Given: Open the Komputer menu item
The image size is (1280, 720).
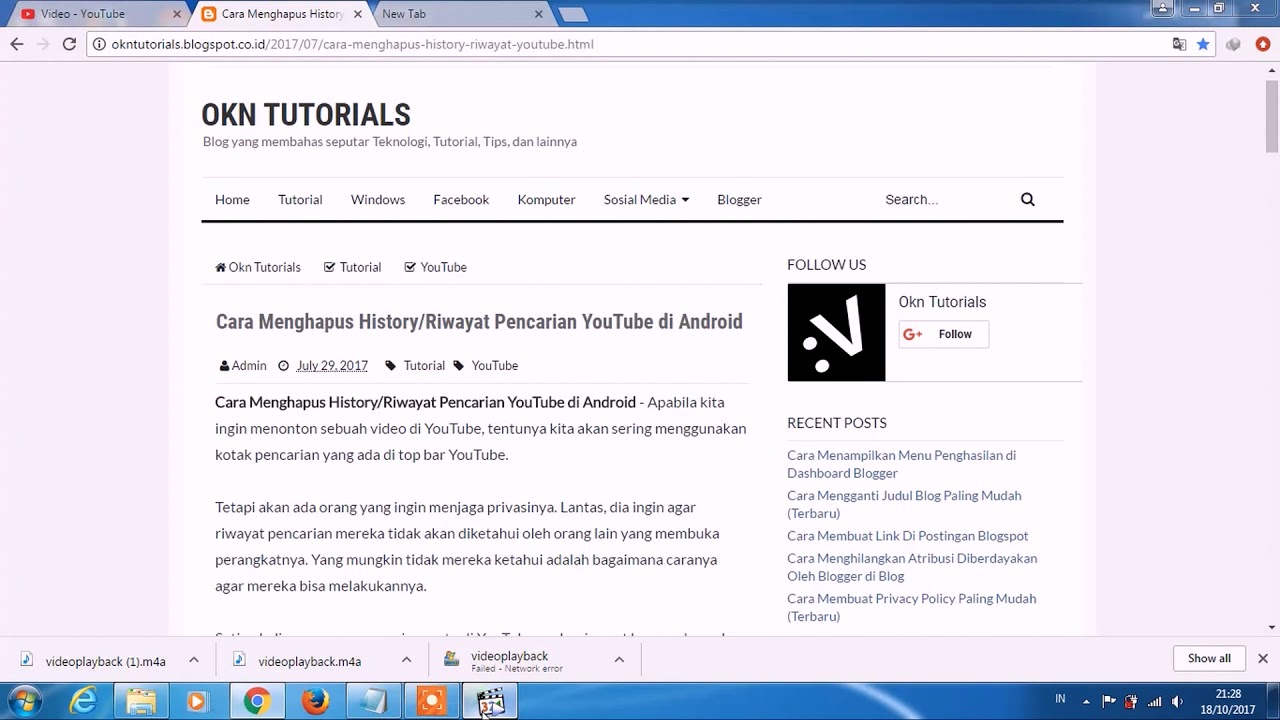Looking at the screenshot, I should coord(546,199).
